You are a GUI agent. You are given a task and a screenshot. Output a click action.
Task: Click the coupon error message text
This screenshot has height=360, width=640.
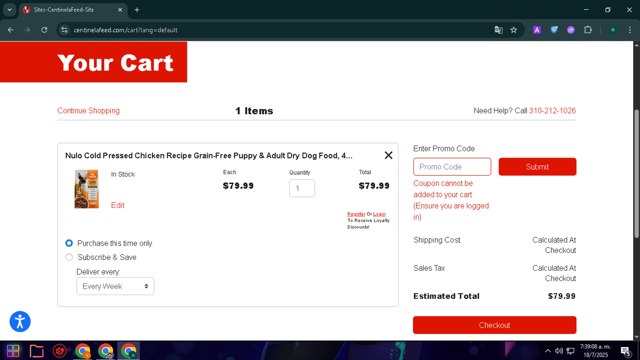coord(451,200)
